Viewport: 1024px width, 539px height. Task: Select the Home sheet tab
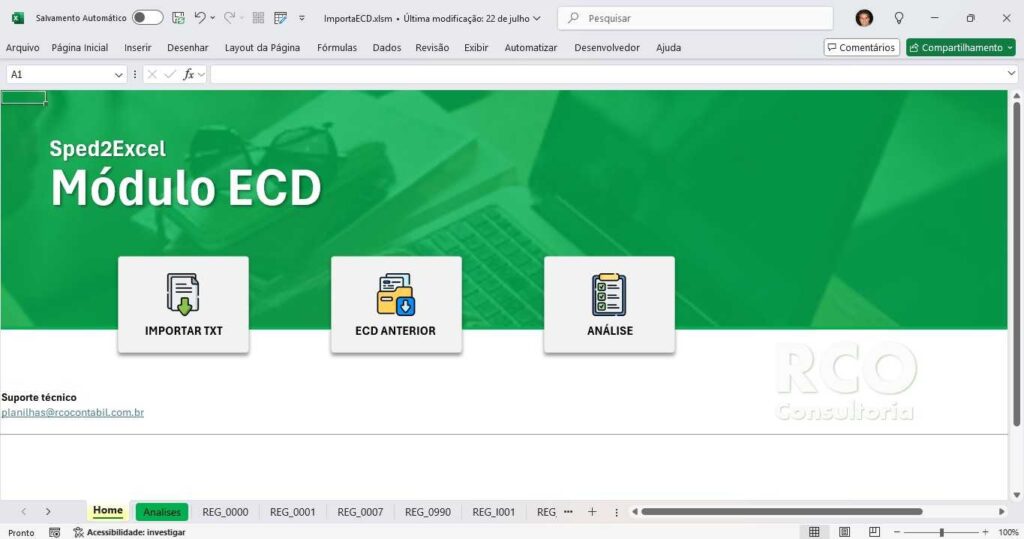[x=108, y=511]
